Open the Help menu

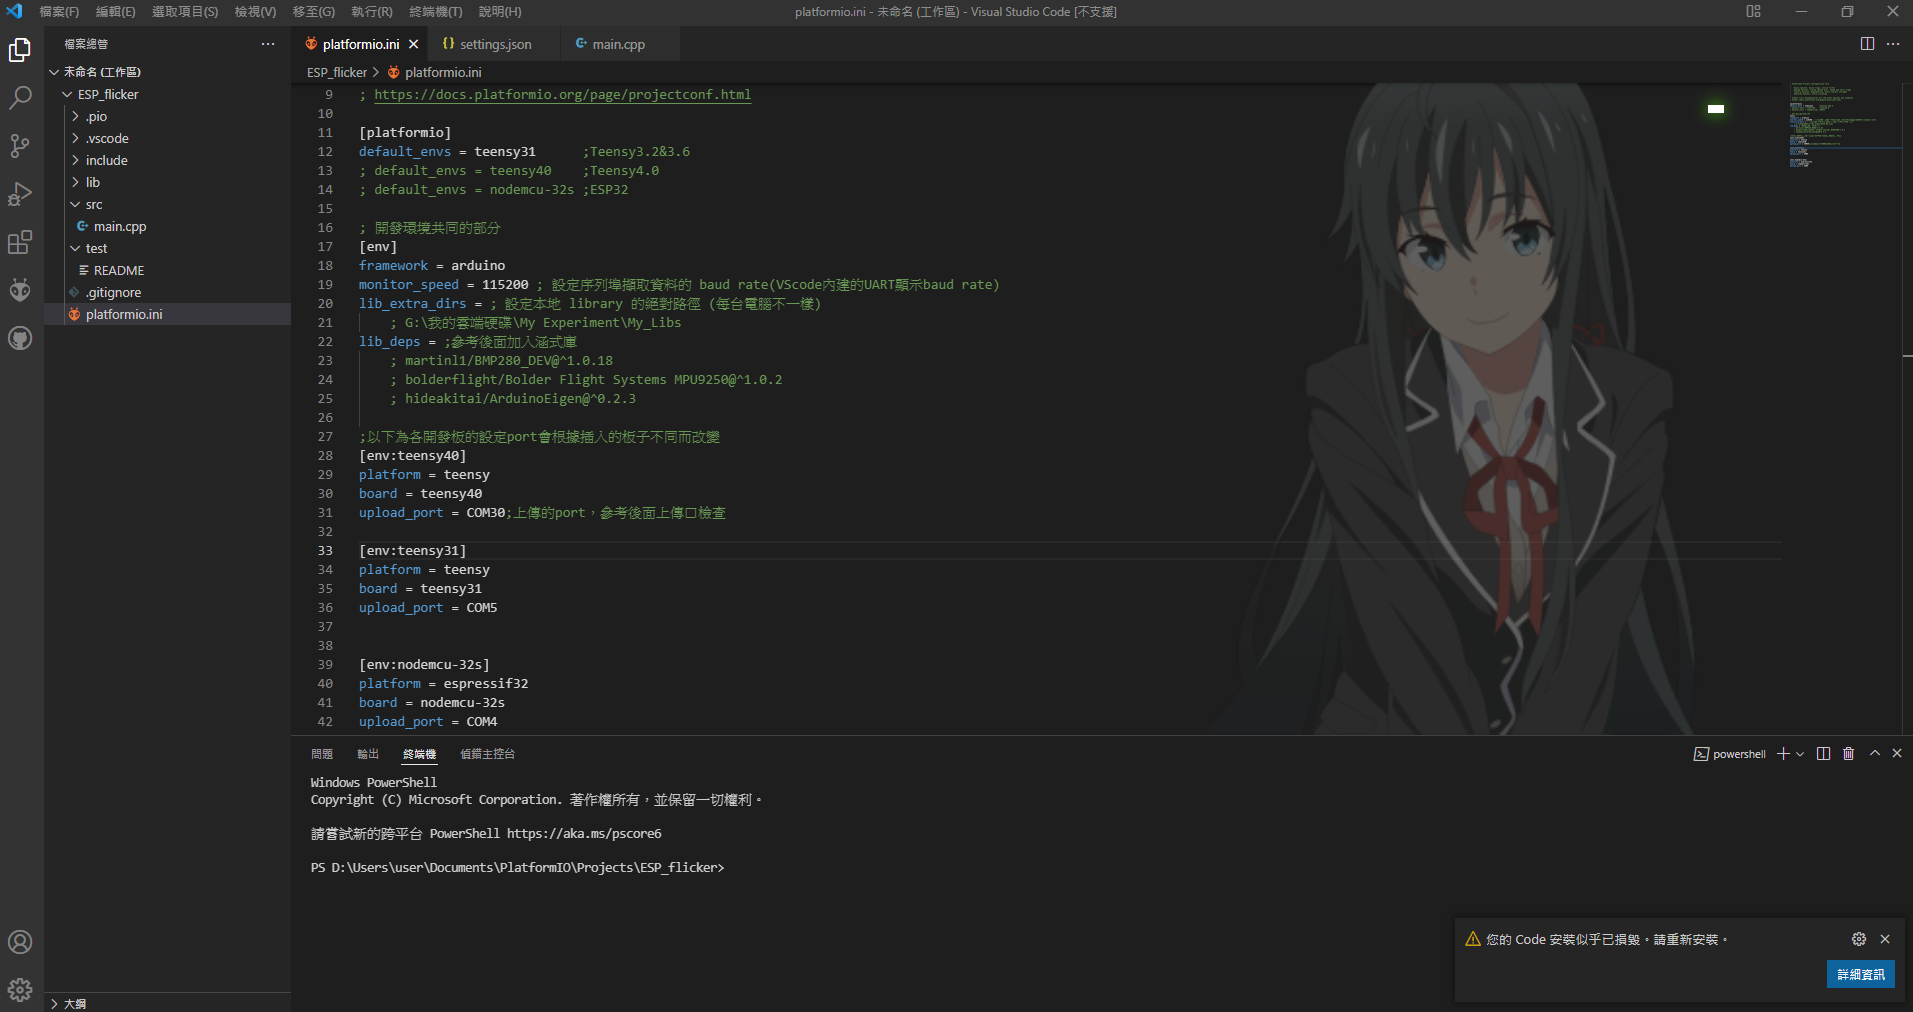500,11
